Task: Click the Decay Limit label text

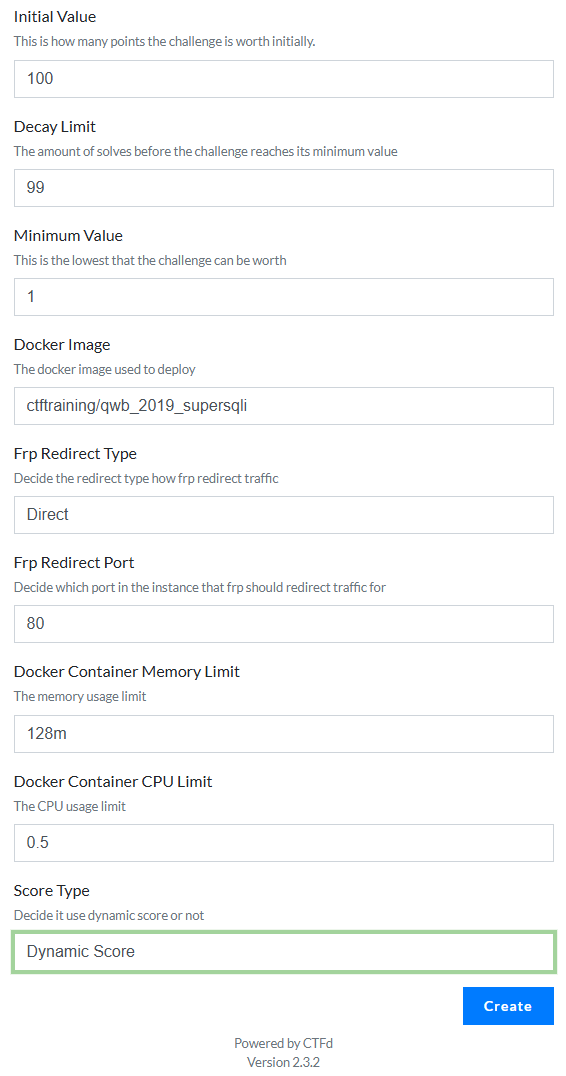Action: (55, 126)
